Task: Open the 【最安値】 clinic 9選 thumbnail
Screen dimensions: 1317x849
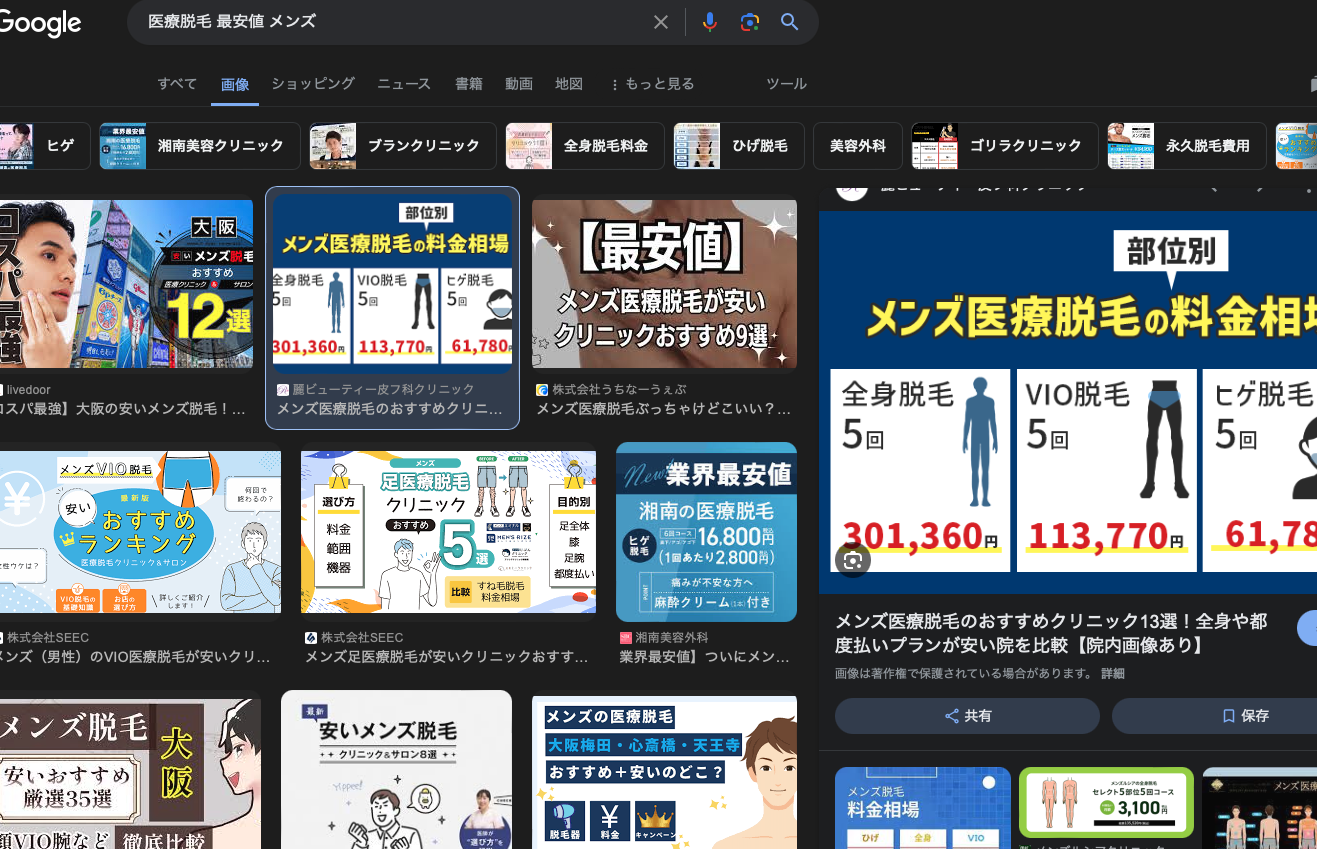Action: (x=664, y=284)
